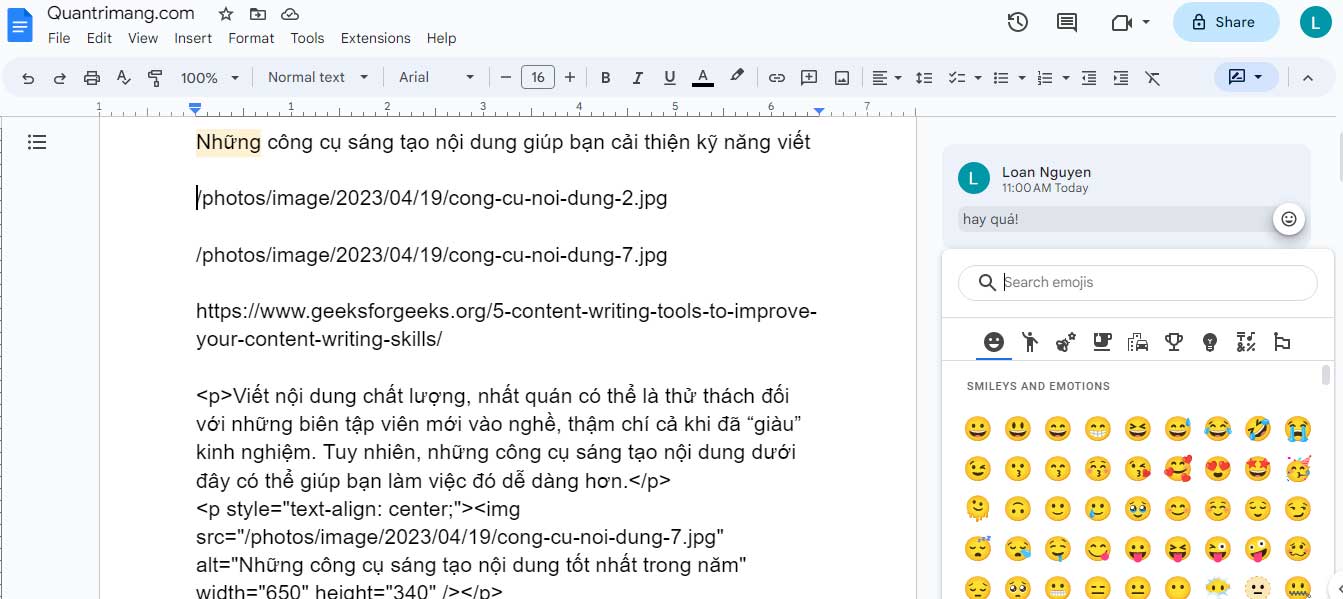
Task: Click the Paint format icon
Action: point(155,77)
